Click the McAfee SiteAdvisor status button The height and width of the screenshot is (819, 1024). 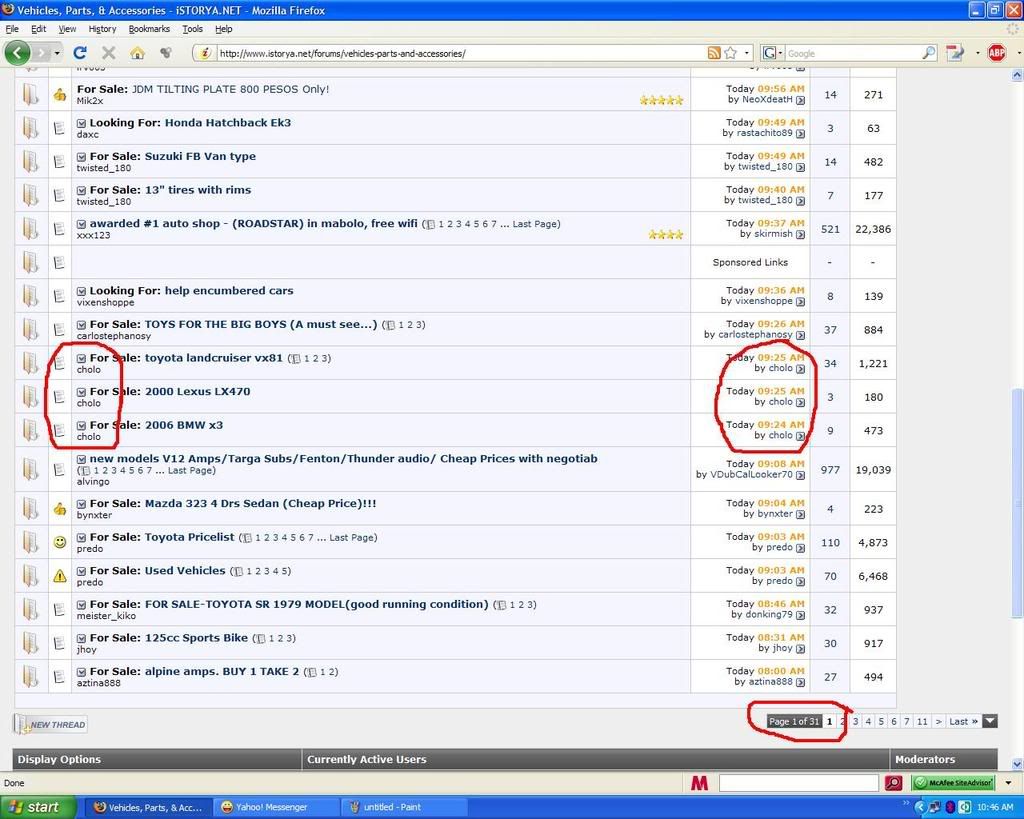[953, 782]
